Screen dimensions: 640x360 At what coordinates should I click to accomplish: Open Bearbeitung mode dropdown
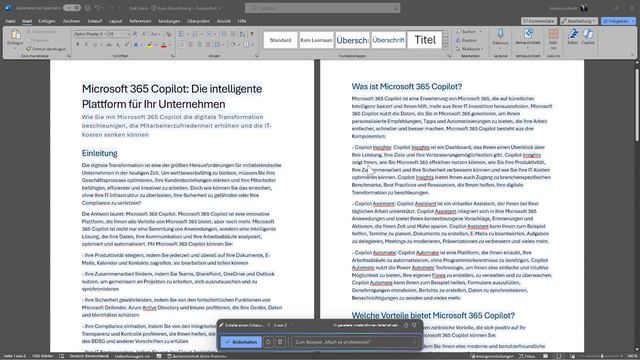(x=579, y=21)
